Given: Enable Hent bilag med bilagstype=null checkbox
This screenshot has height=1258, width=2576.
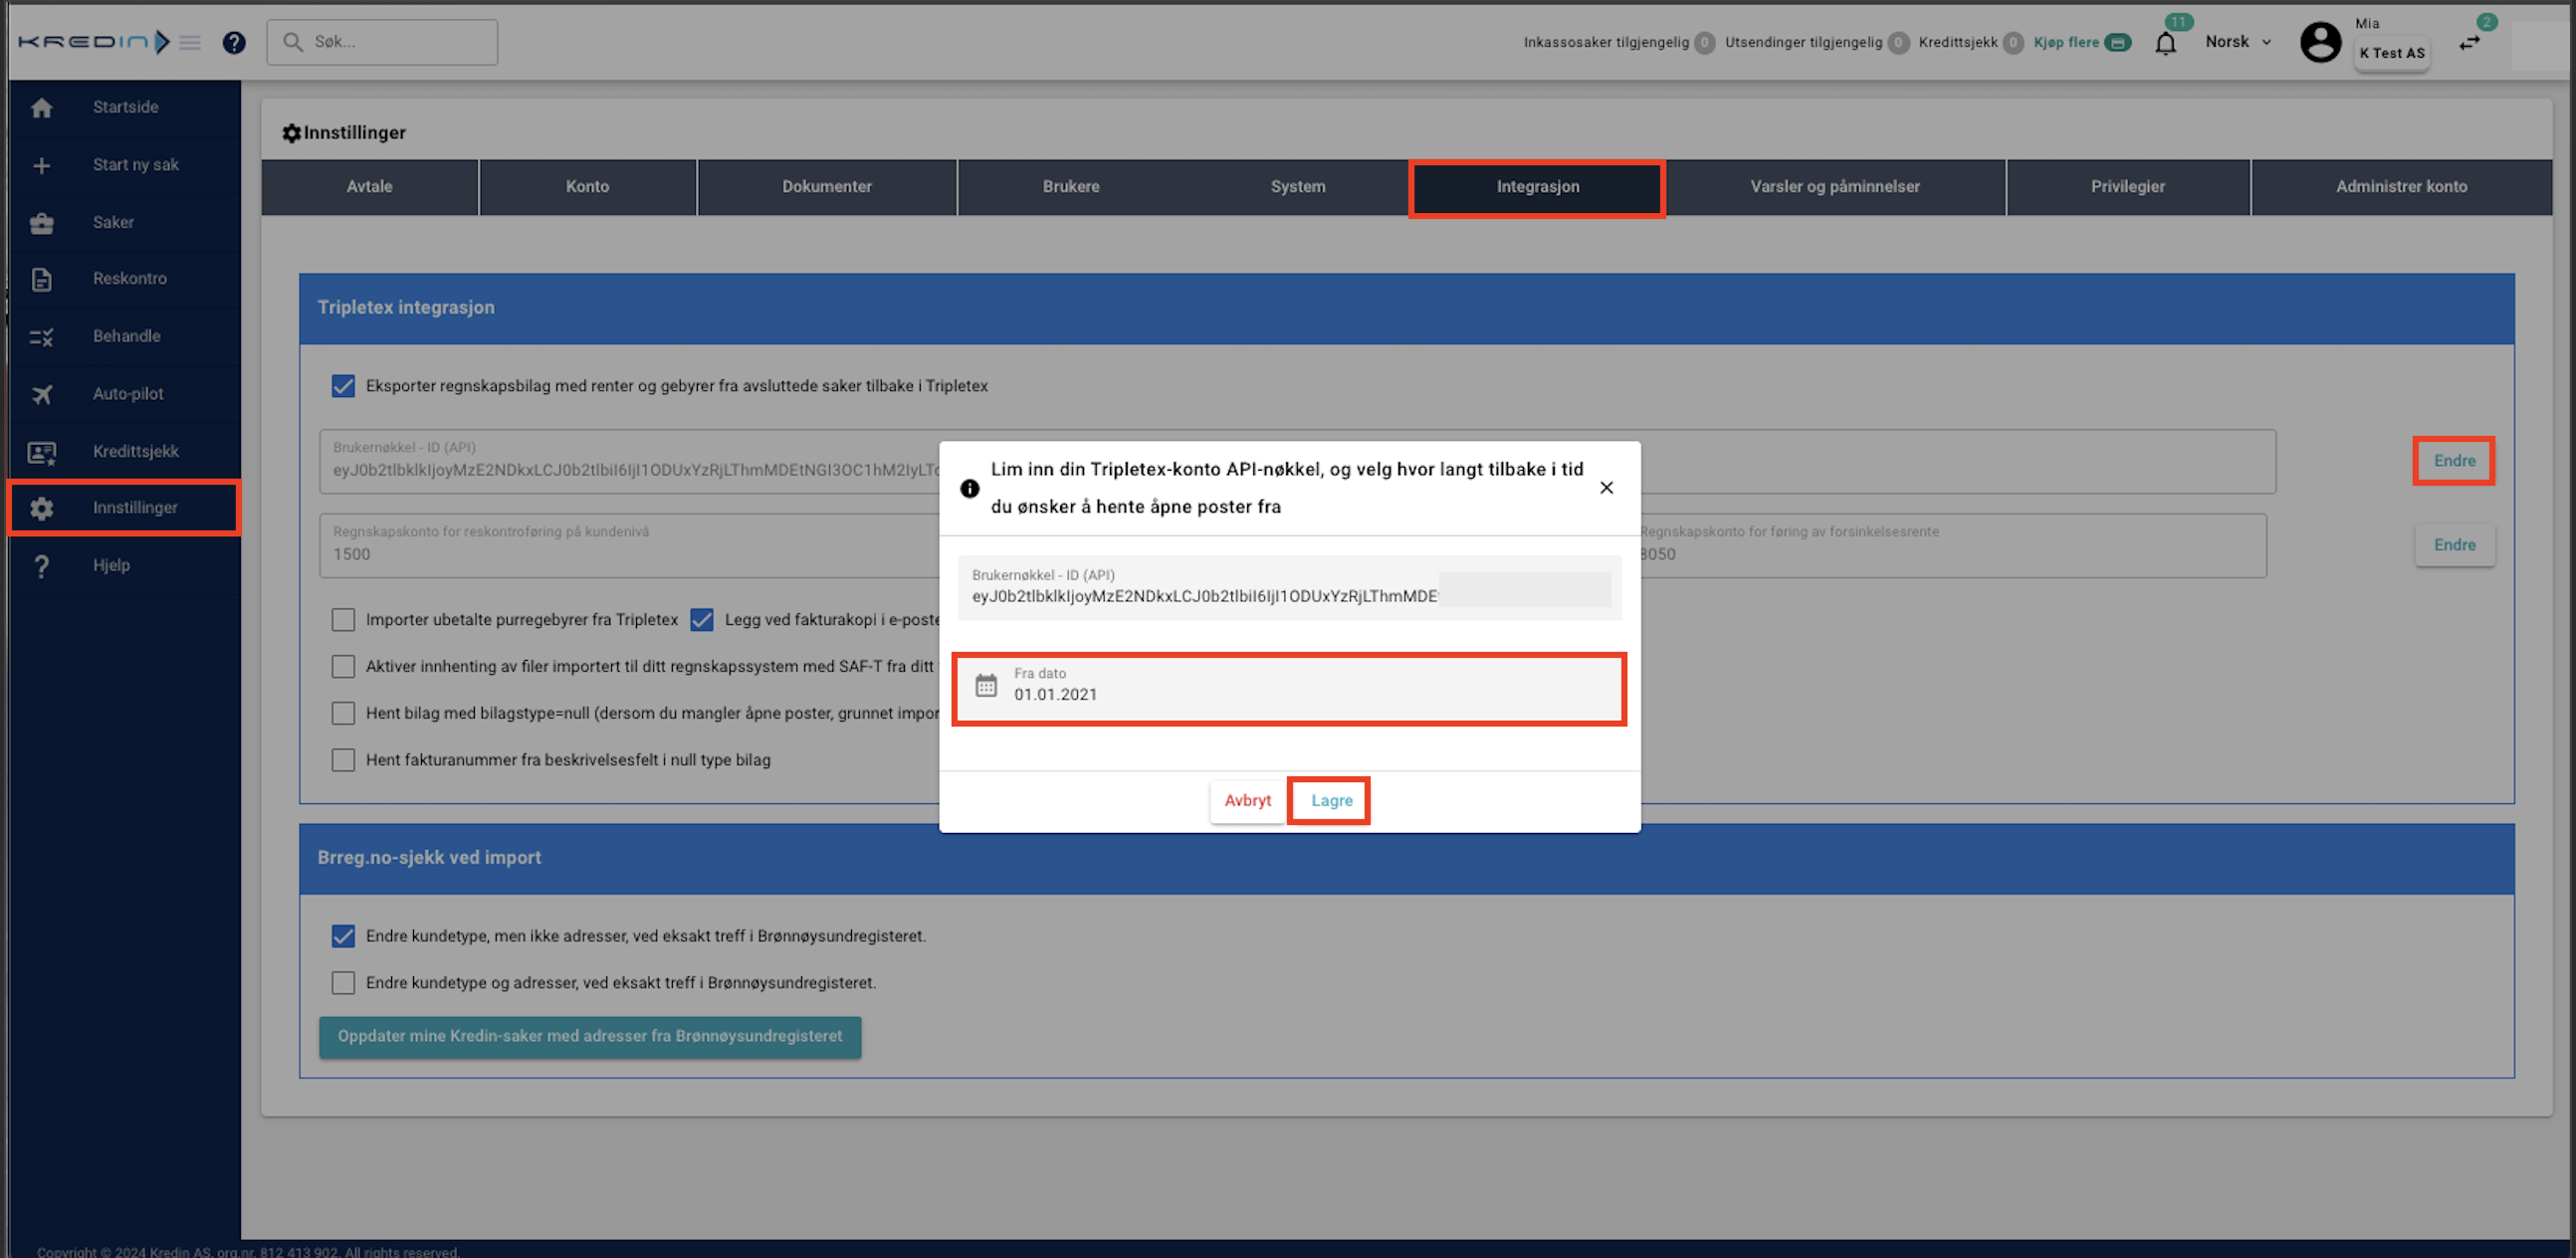Looking at the screenshot, I should 343,714.
